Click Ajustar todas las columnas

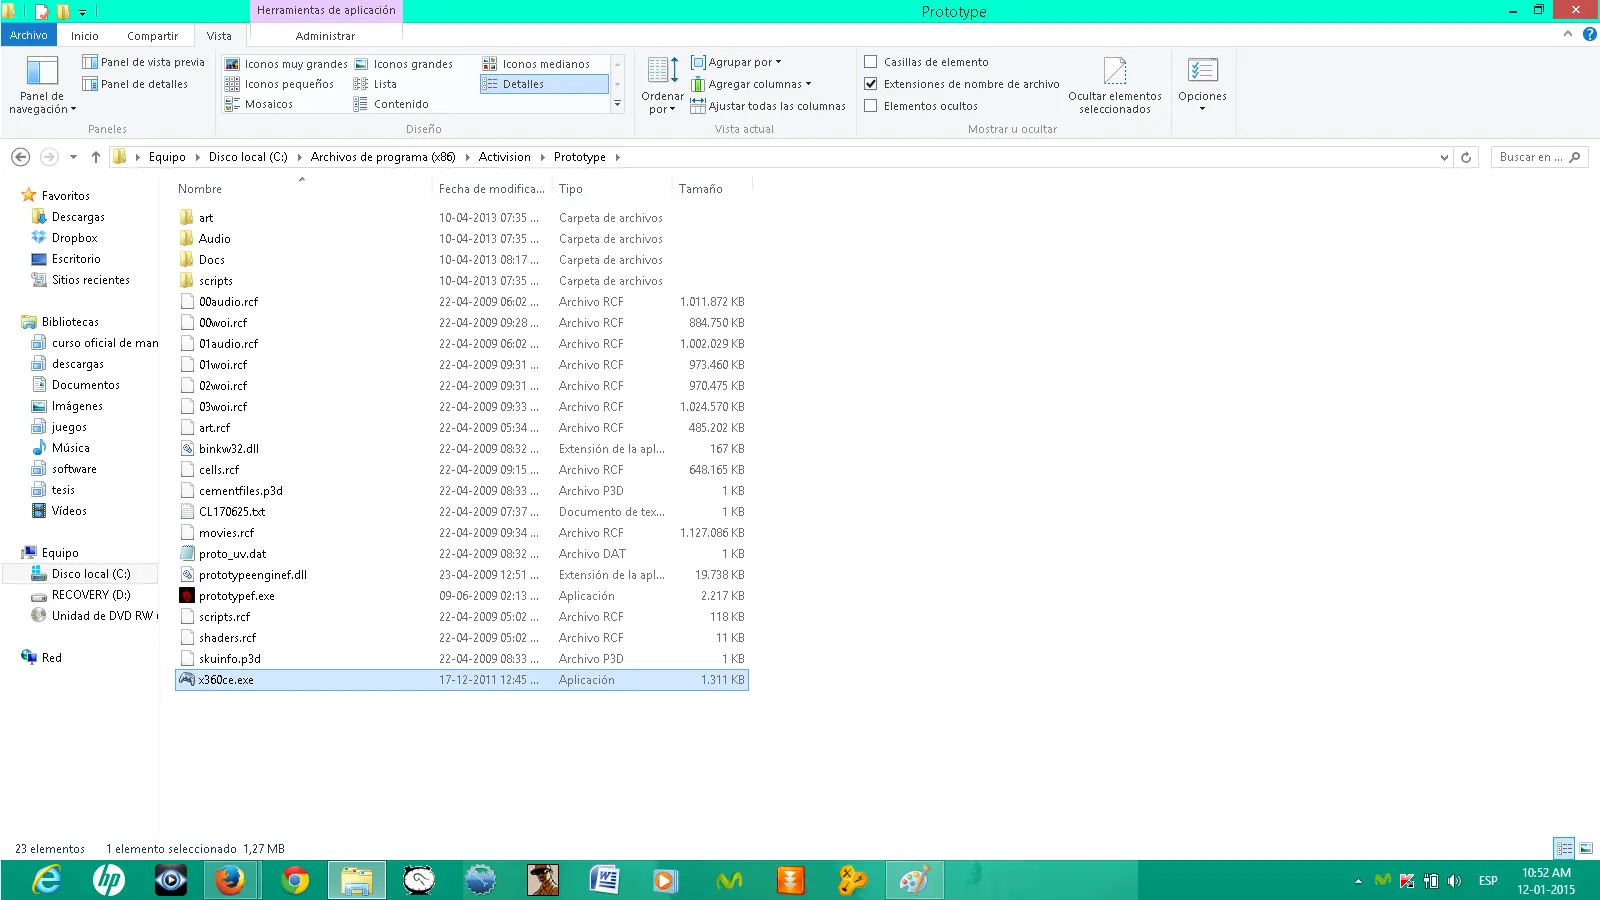(767, 106)
